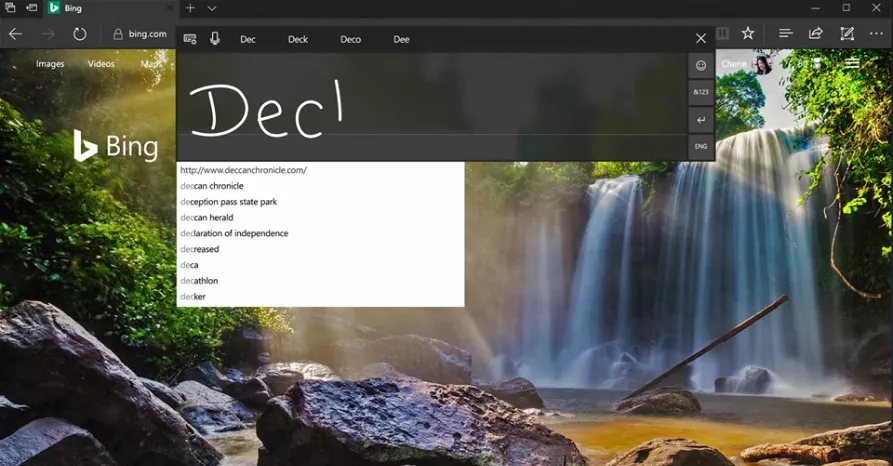The width and height of the screenshot is (893, 466).
Task: Choose the 'Deco' handwriting suggestion
Action: click(x=350, y=39)
